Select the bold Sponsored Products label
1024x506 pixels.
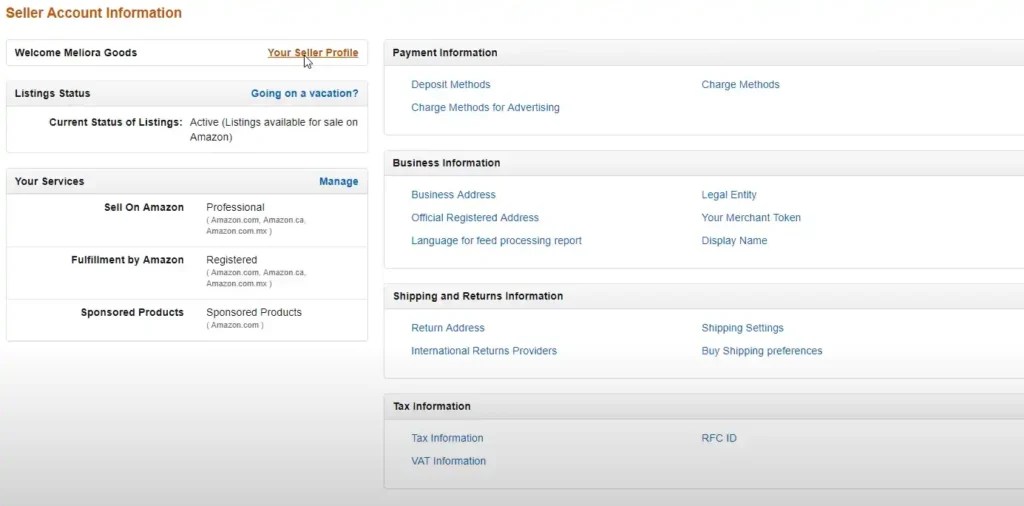(132, 312)
